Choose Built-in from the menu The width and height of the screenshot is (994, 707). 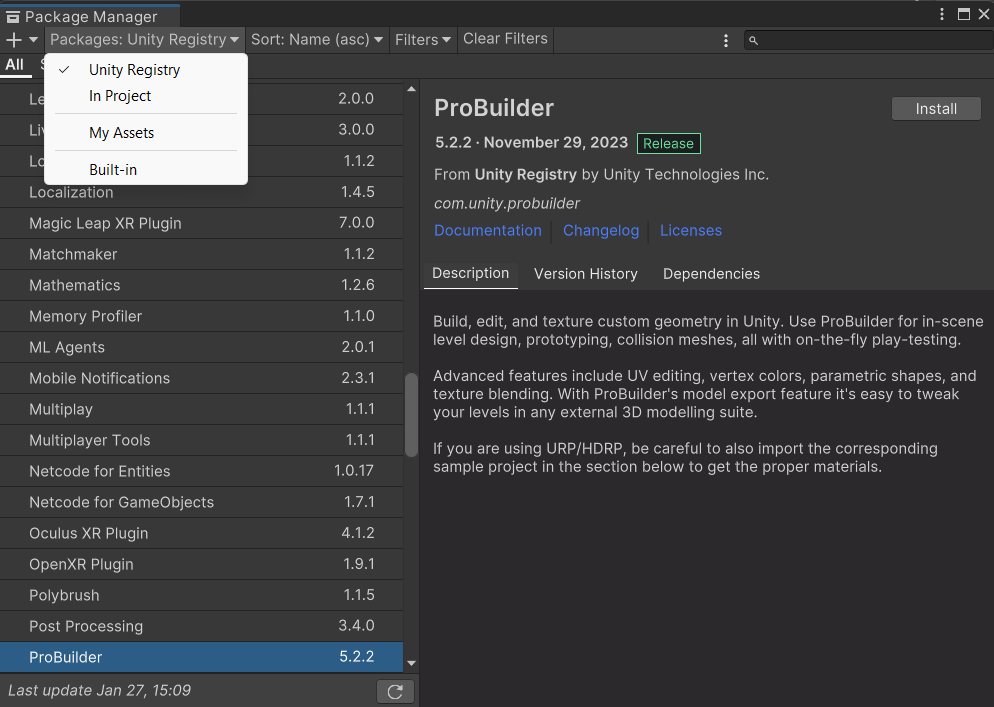click(146, 169)
